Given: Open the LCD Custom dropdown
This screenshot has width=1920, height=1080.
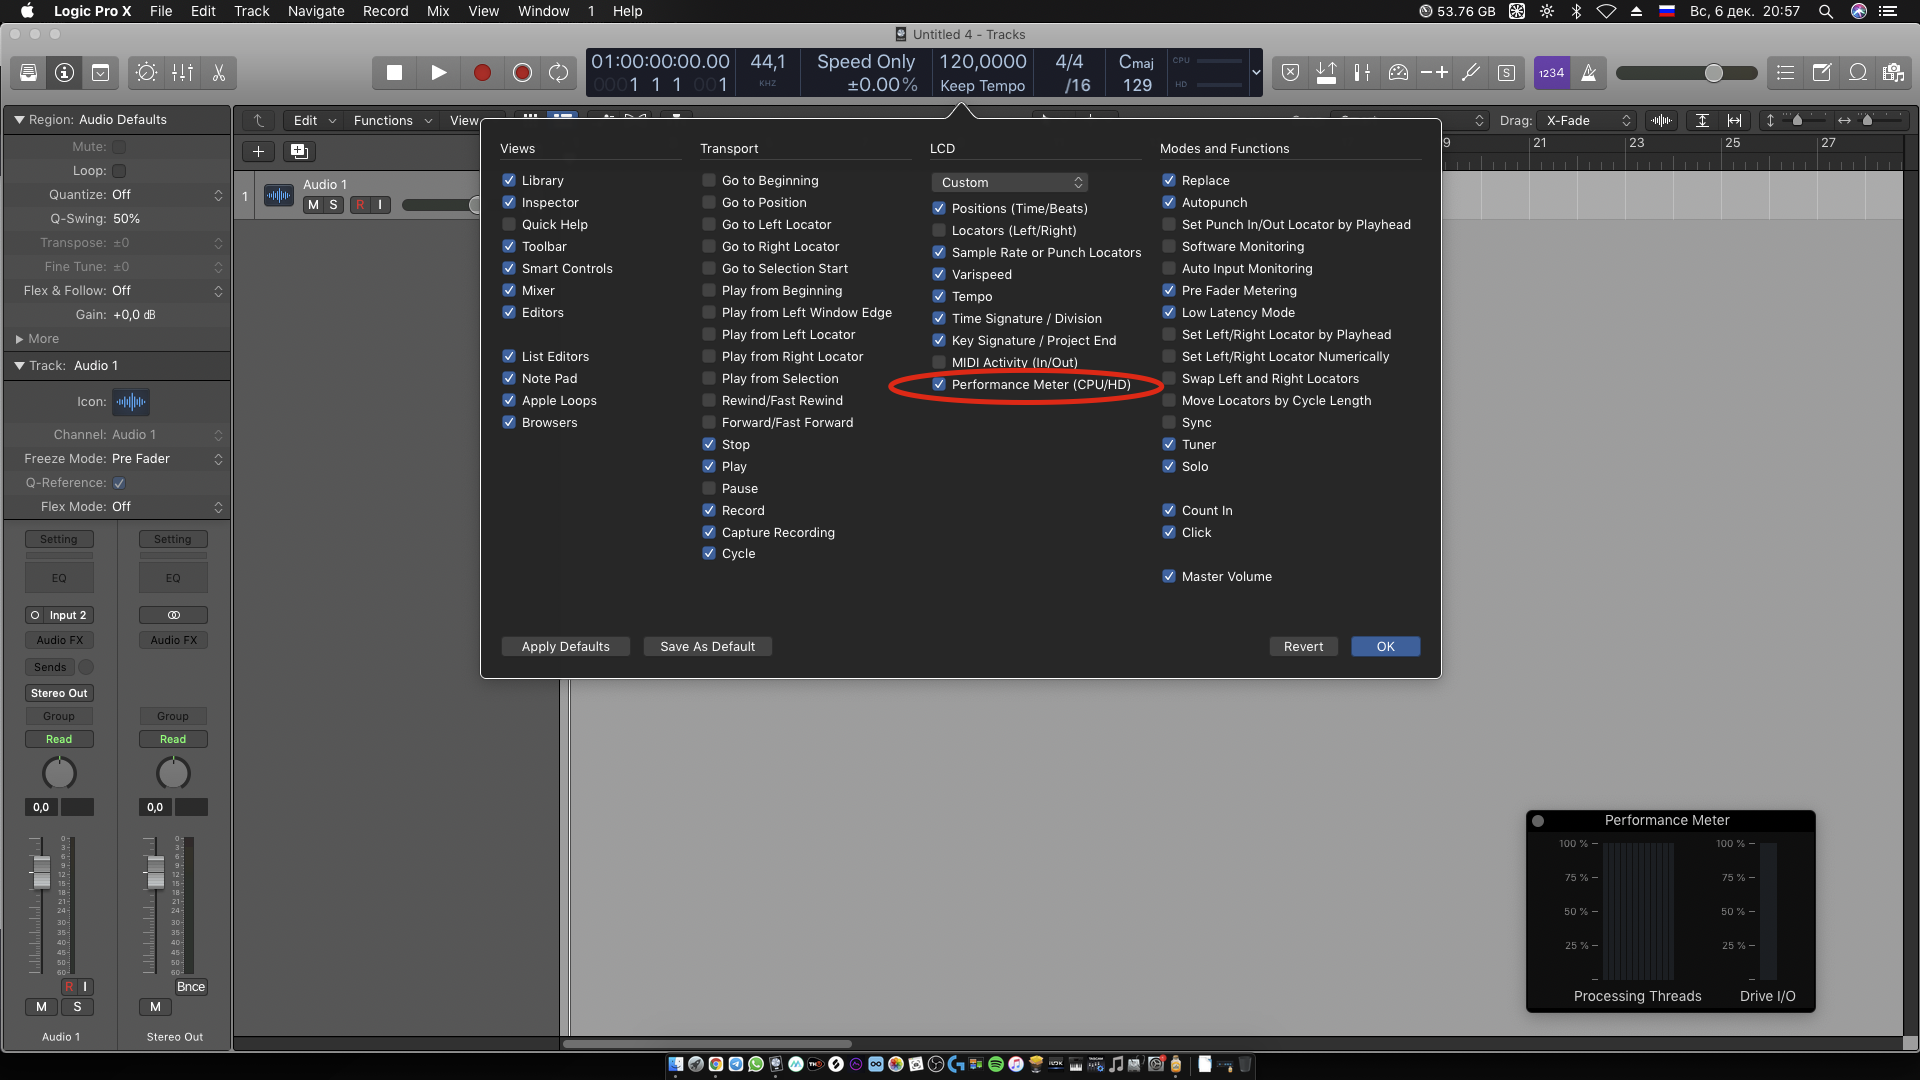Looking at the screenshot, I should (x=1010, y=183).
